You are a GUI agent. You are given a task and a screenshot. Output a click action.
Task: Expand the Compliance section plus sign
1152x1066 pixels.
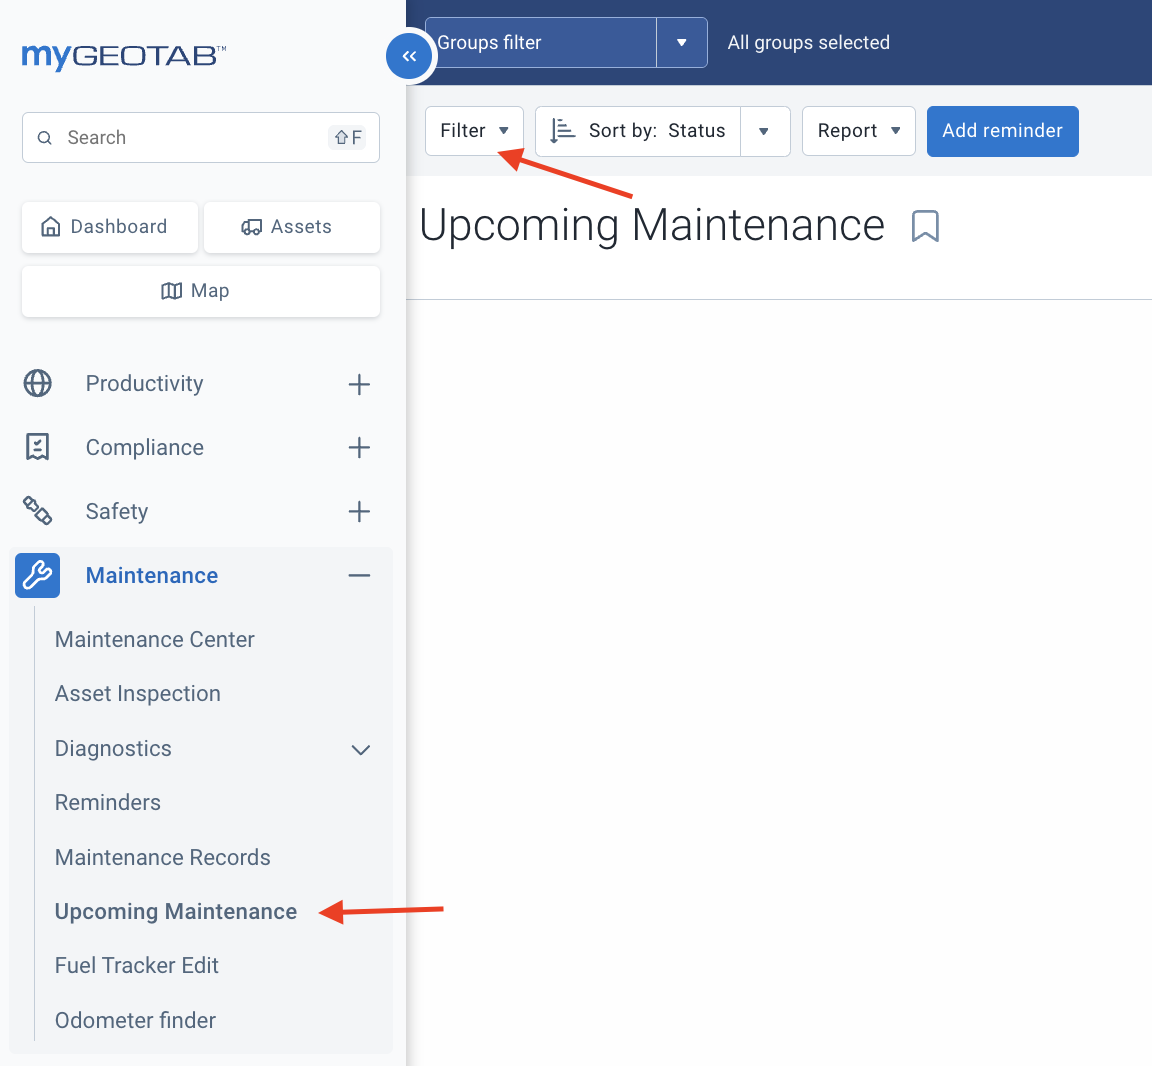[x=359, y=447]
